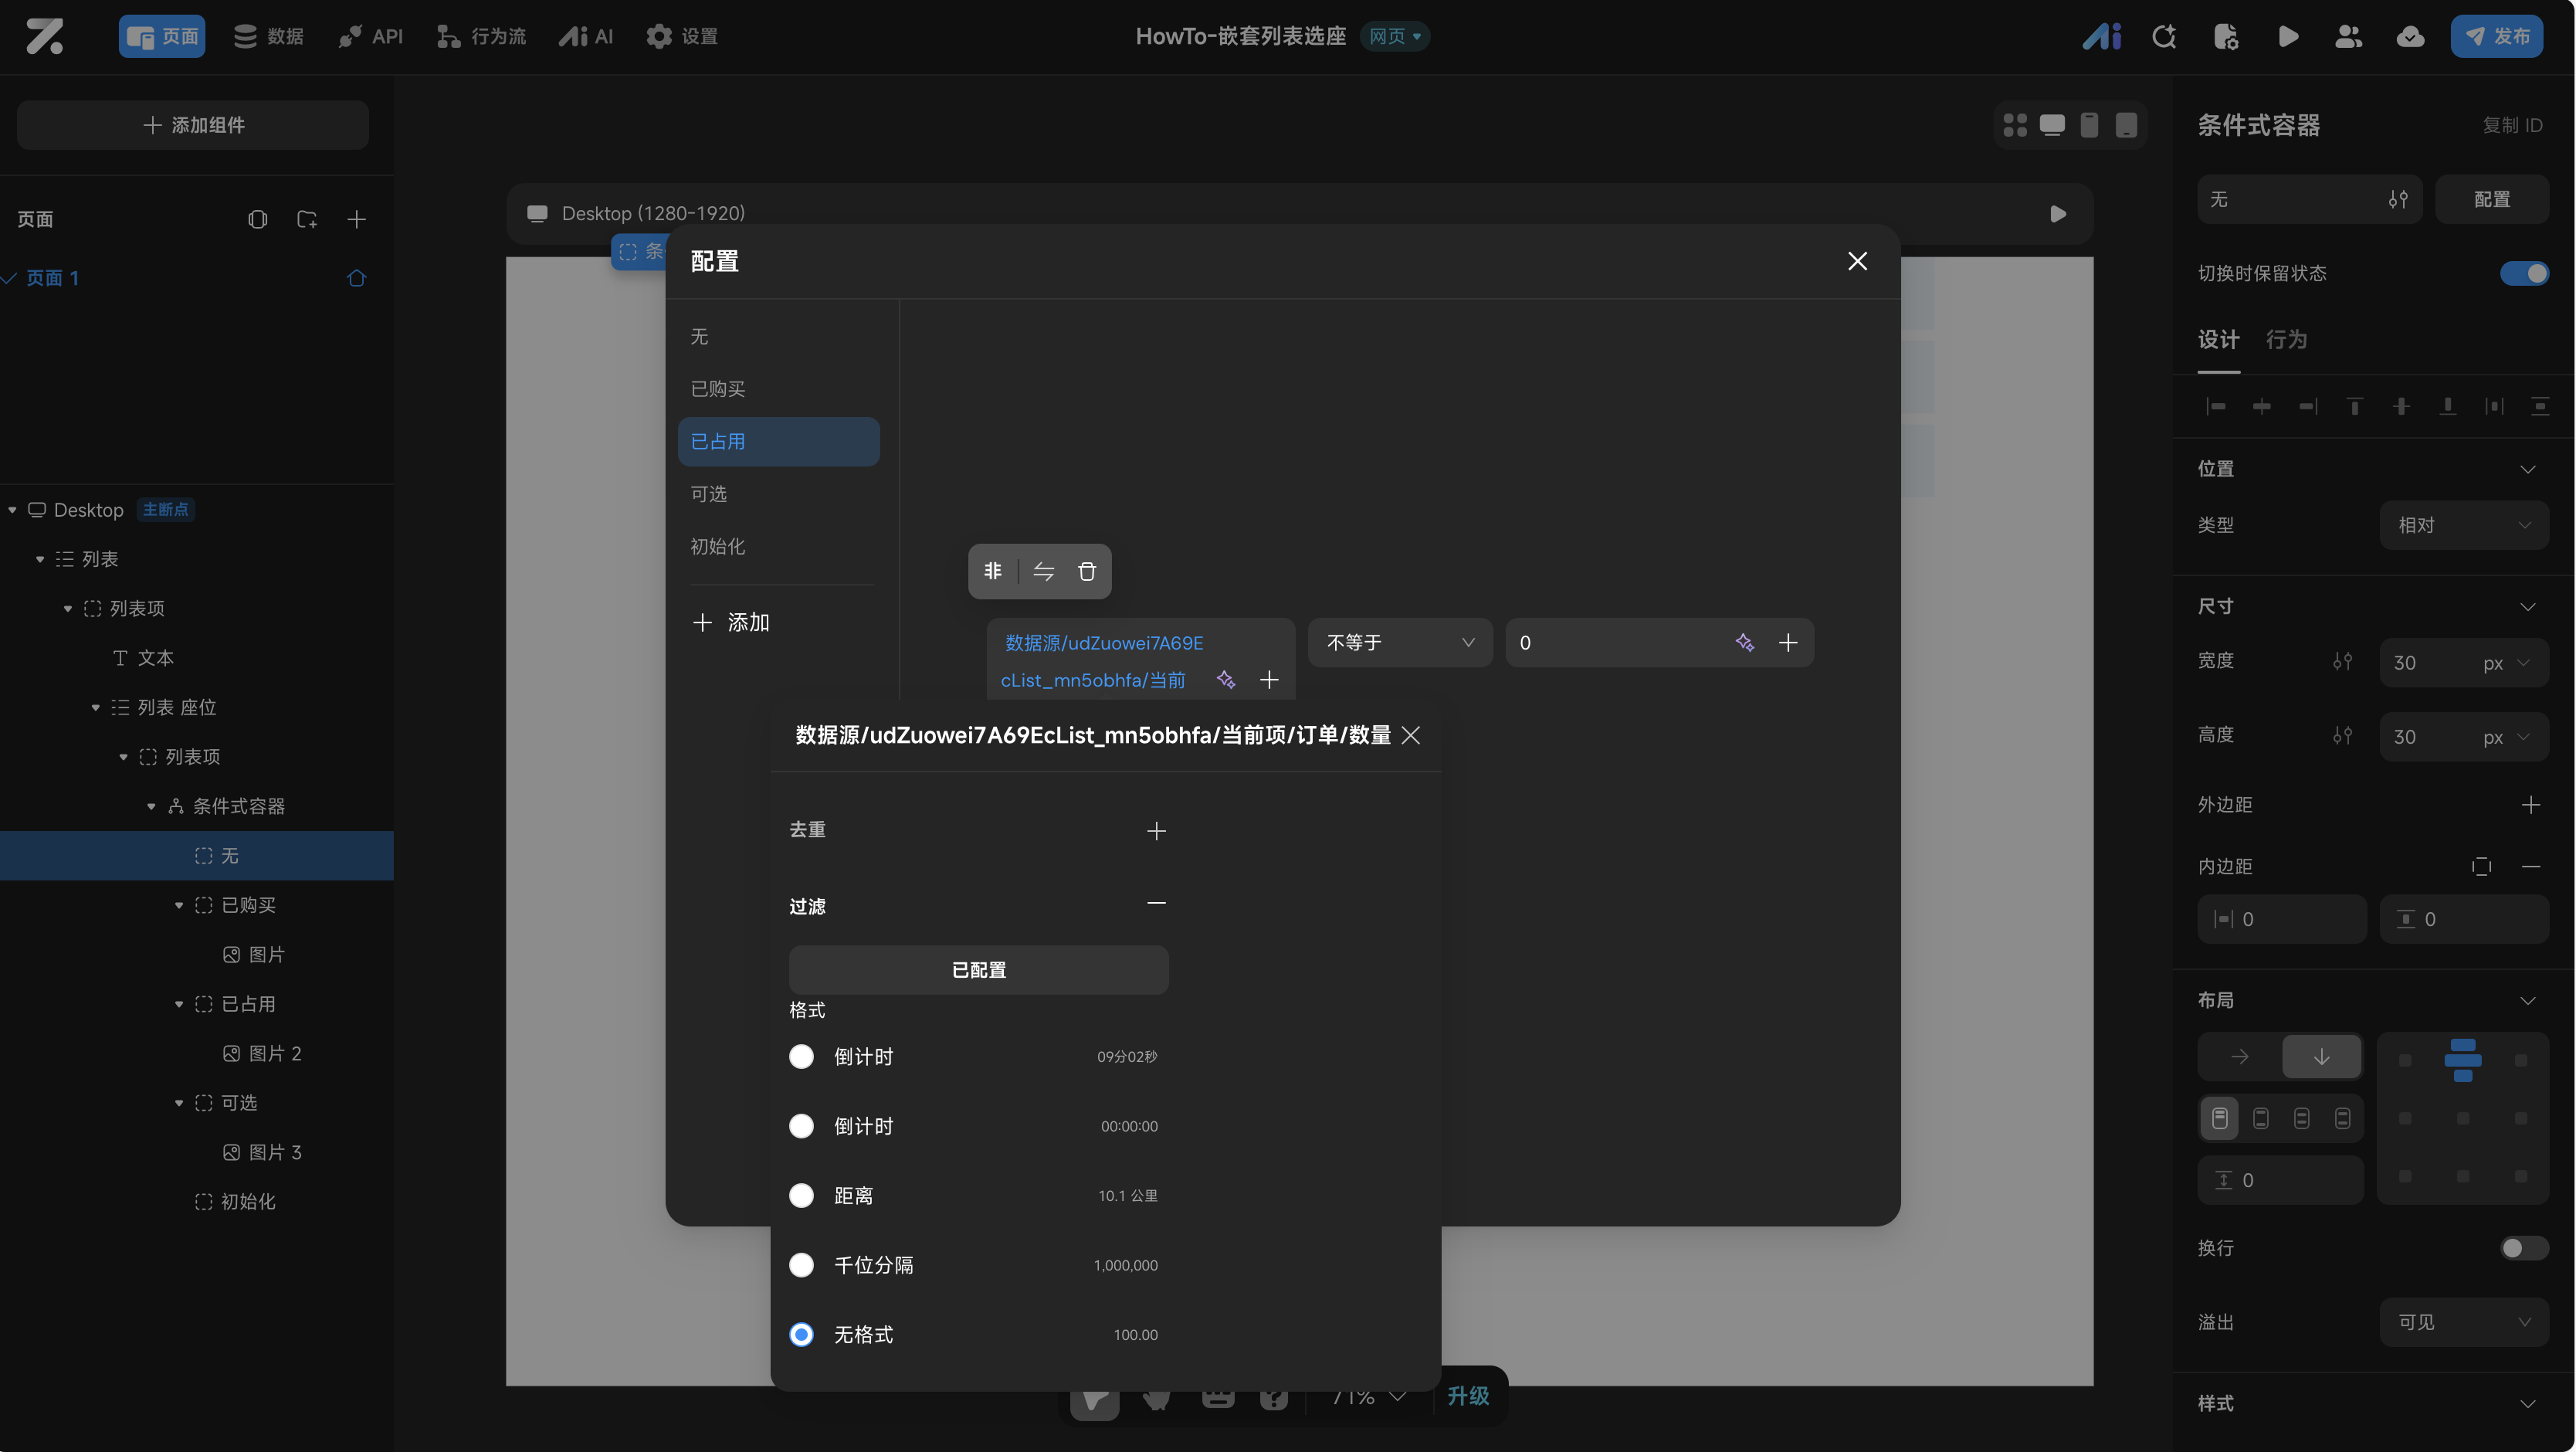Image resolution: width=2576 pixels, height=1452 pixels.
Task: Collapse the 条件式容器 tree node
Action: coord(151,806)
